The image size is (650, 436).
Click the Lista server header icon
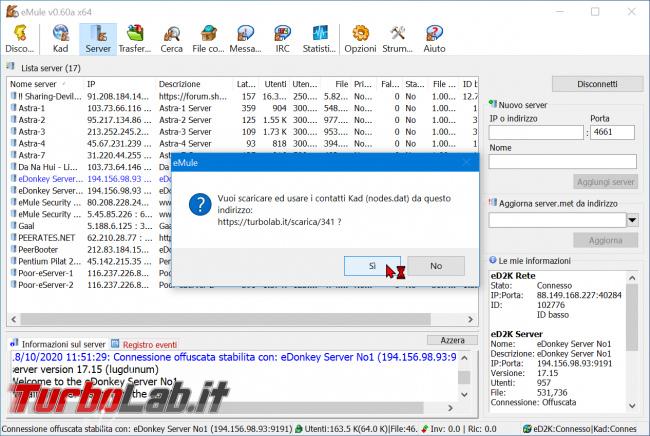[x=11, y=67]
